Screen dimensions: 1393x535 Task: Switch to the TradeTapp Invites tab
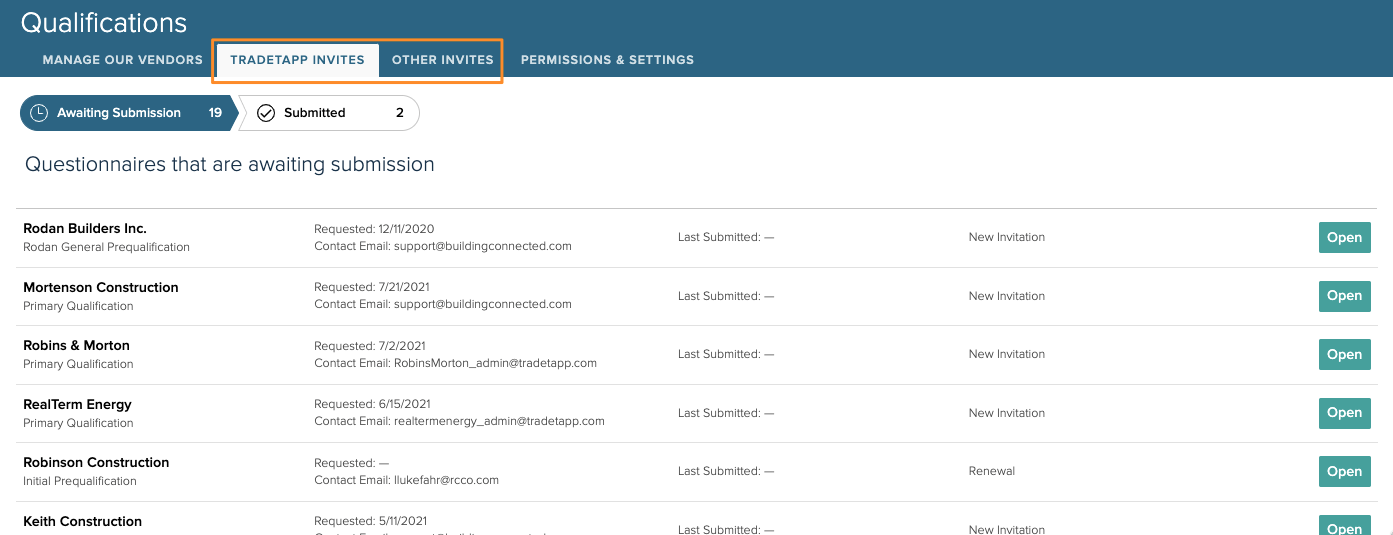297,60
